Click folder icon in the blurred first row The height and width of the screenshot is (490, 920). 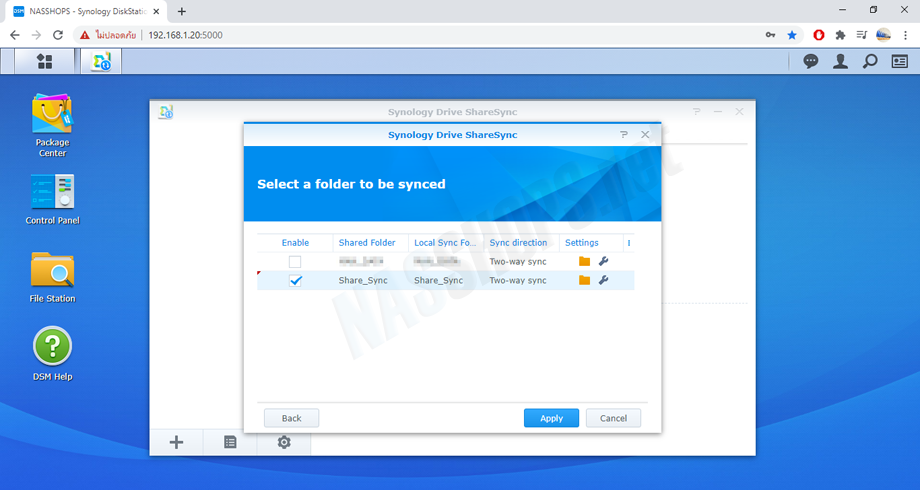click(584, 262)
